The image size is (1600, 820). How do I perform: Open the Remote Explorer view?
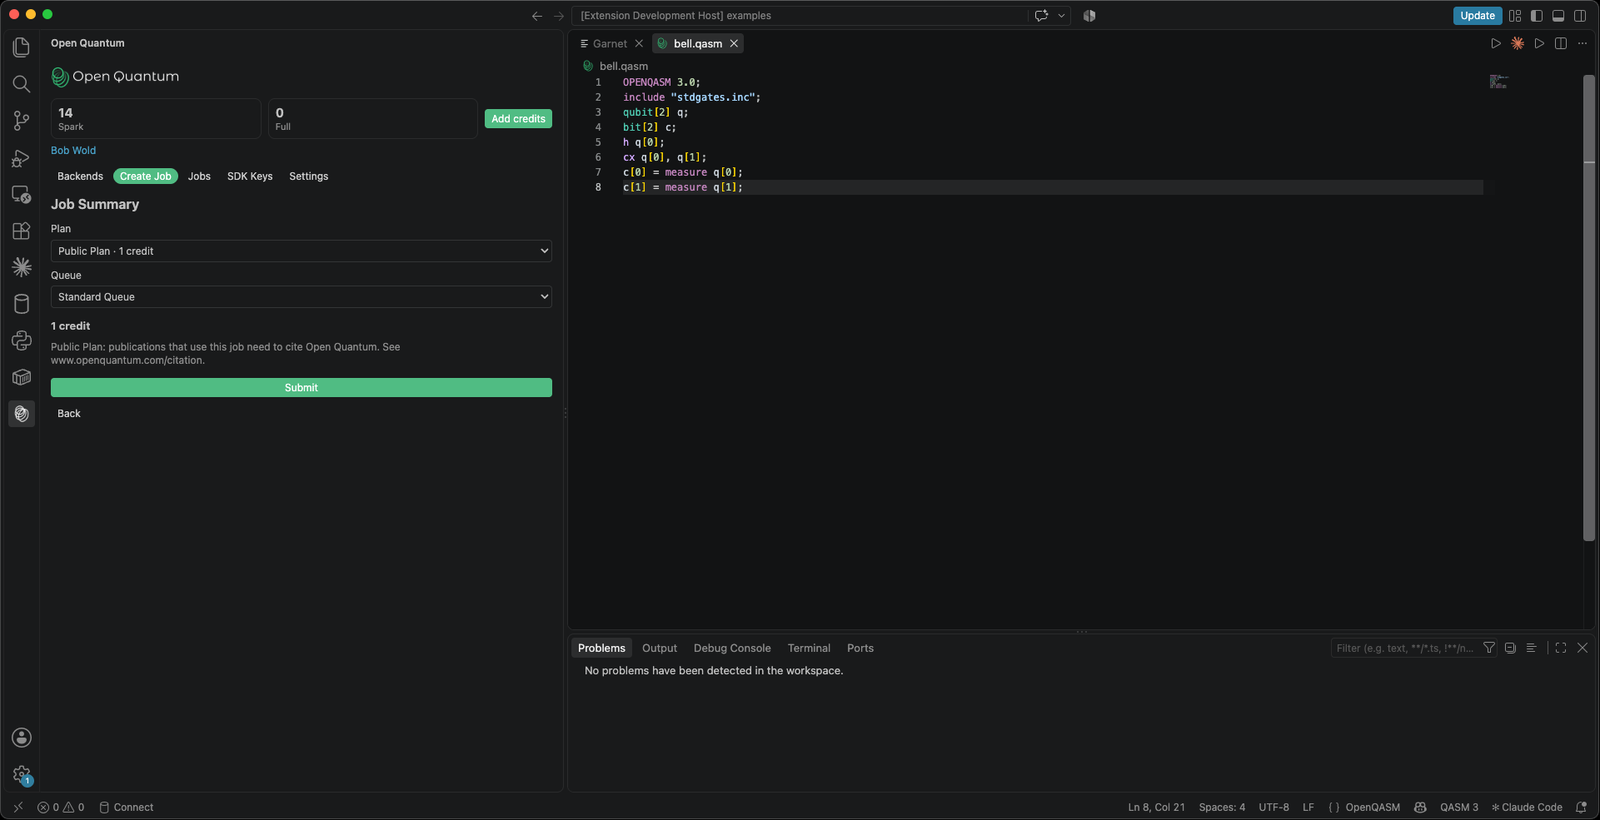pos(21,194)
